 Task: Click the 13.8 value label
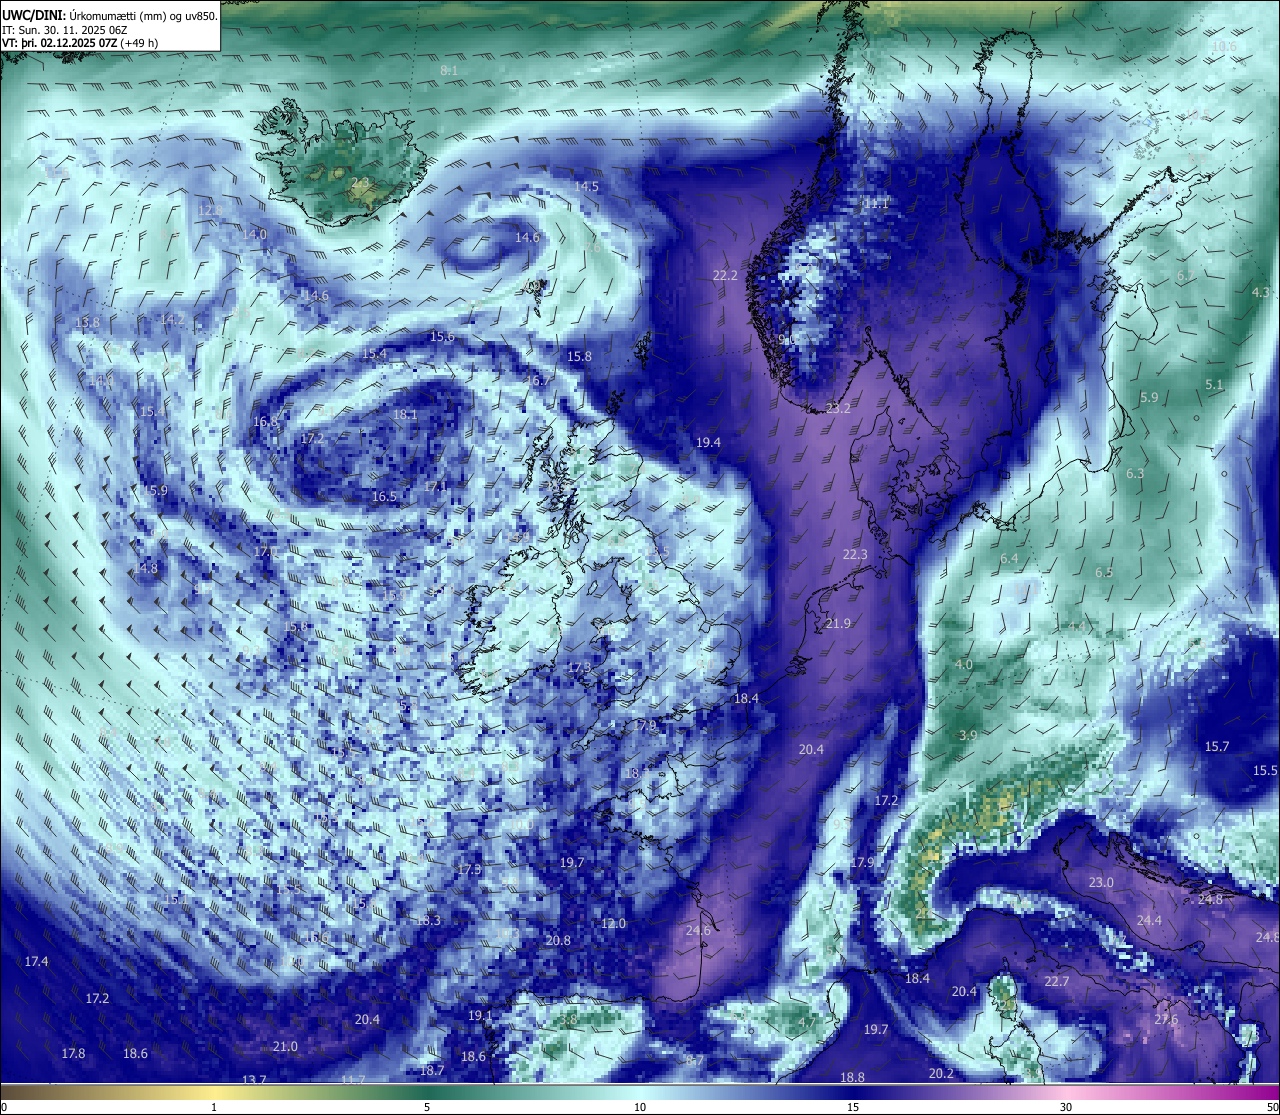tap(87, 322)
